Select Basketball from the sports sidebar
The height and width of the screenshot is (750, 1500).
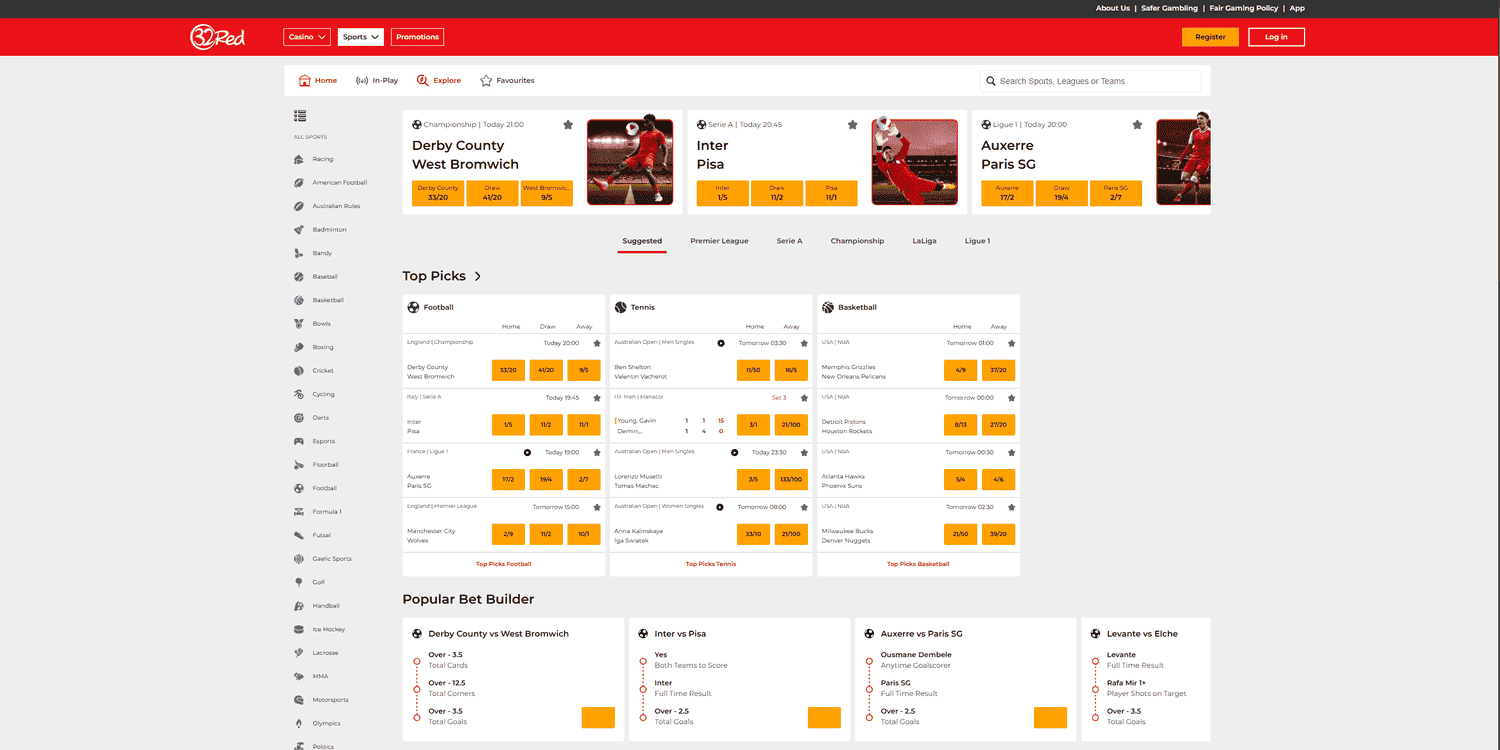330,299
